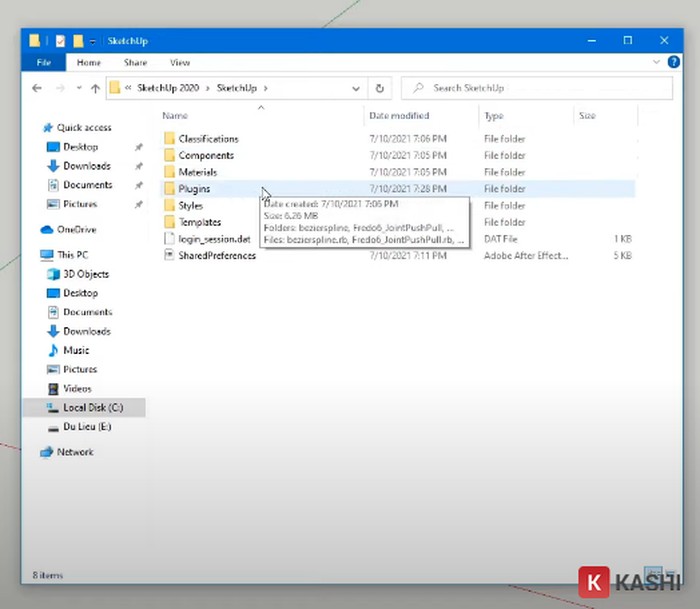Click New folder quick access toolbar icon

pyautogui.click(x=78, y=41)
